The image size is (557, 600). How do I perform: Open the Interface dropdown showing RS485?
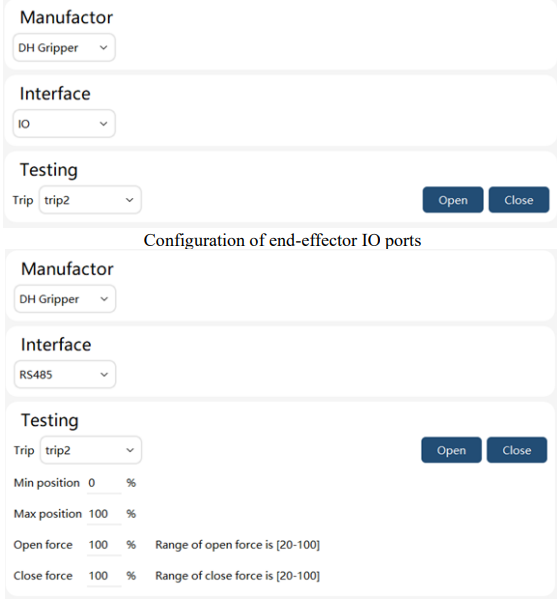click(65, 374)
